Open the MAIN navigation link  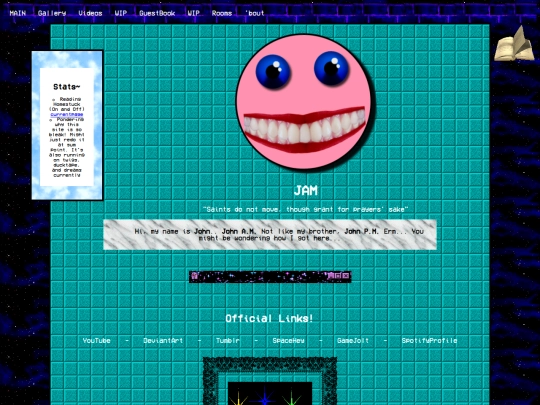click(18, 13)
